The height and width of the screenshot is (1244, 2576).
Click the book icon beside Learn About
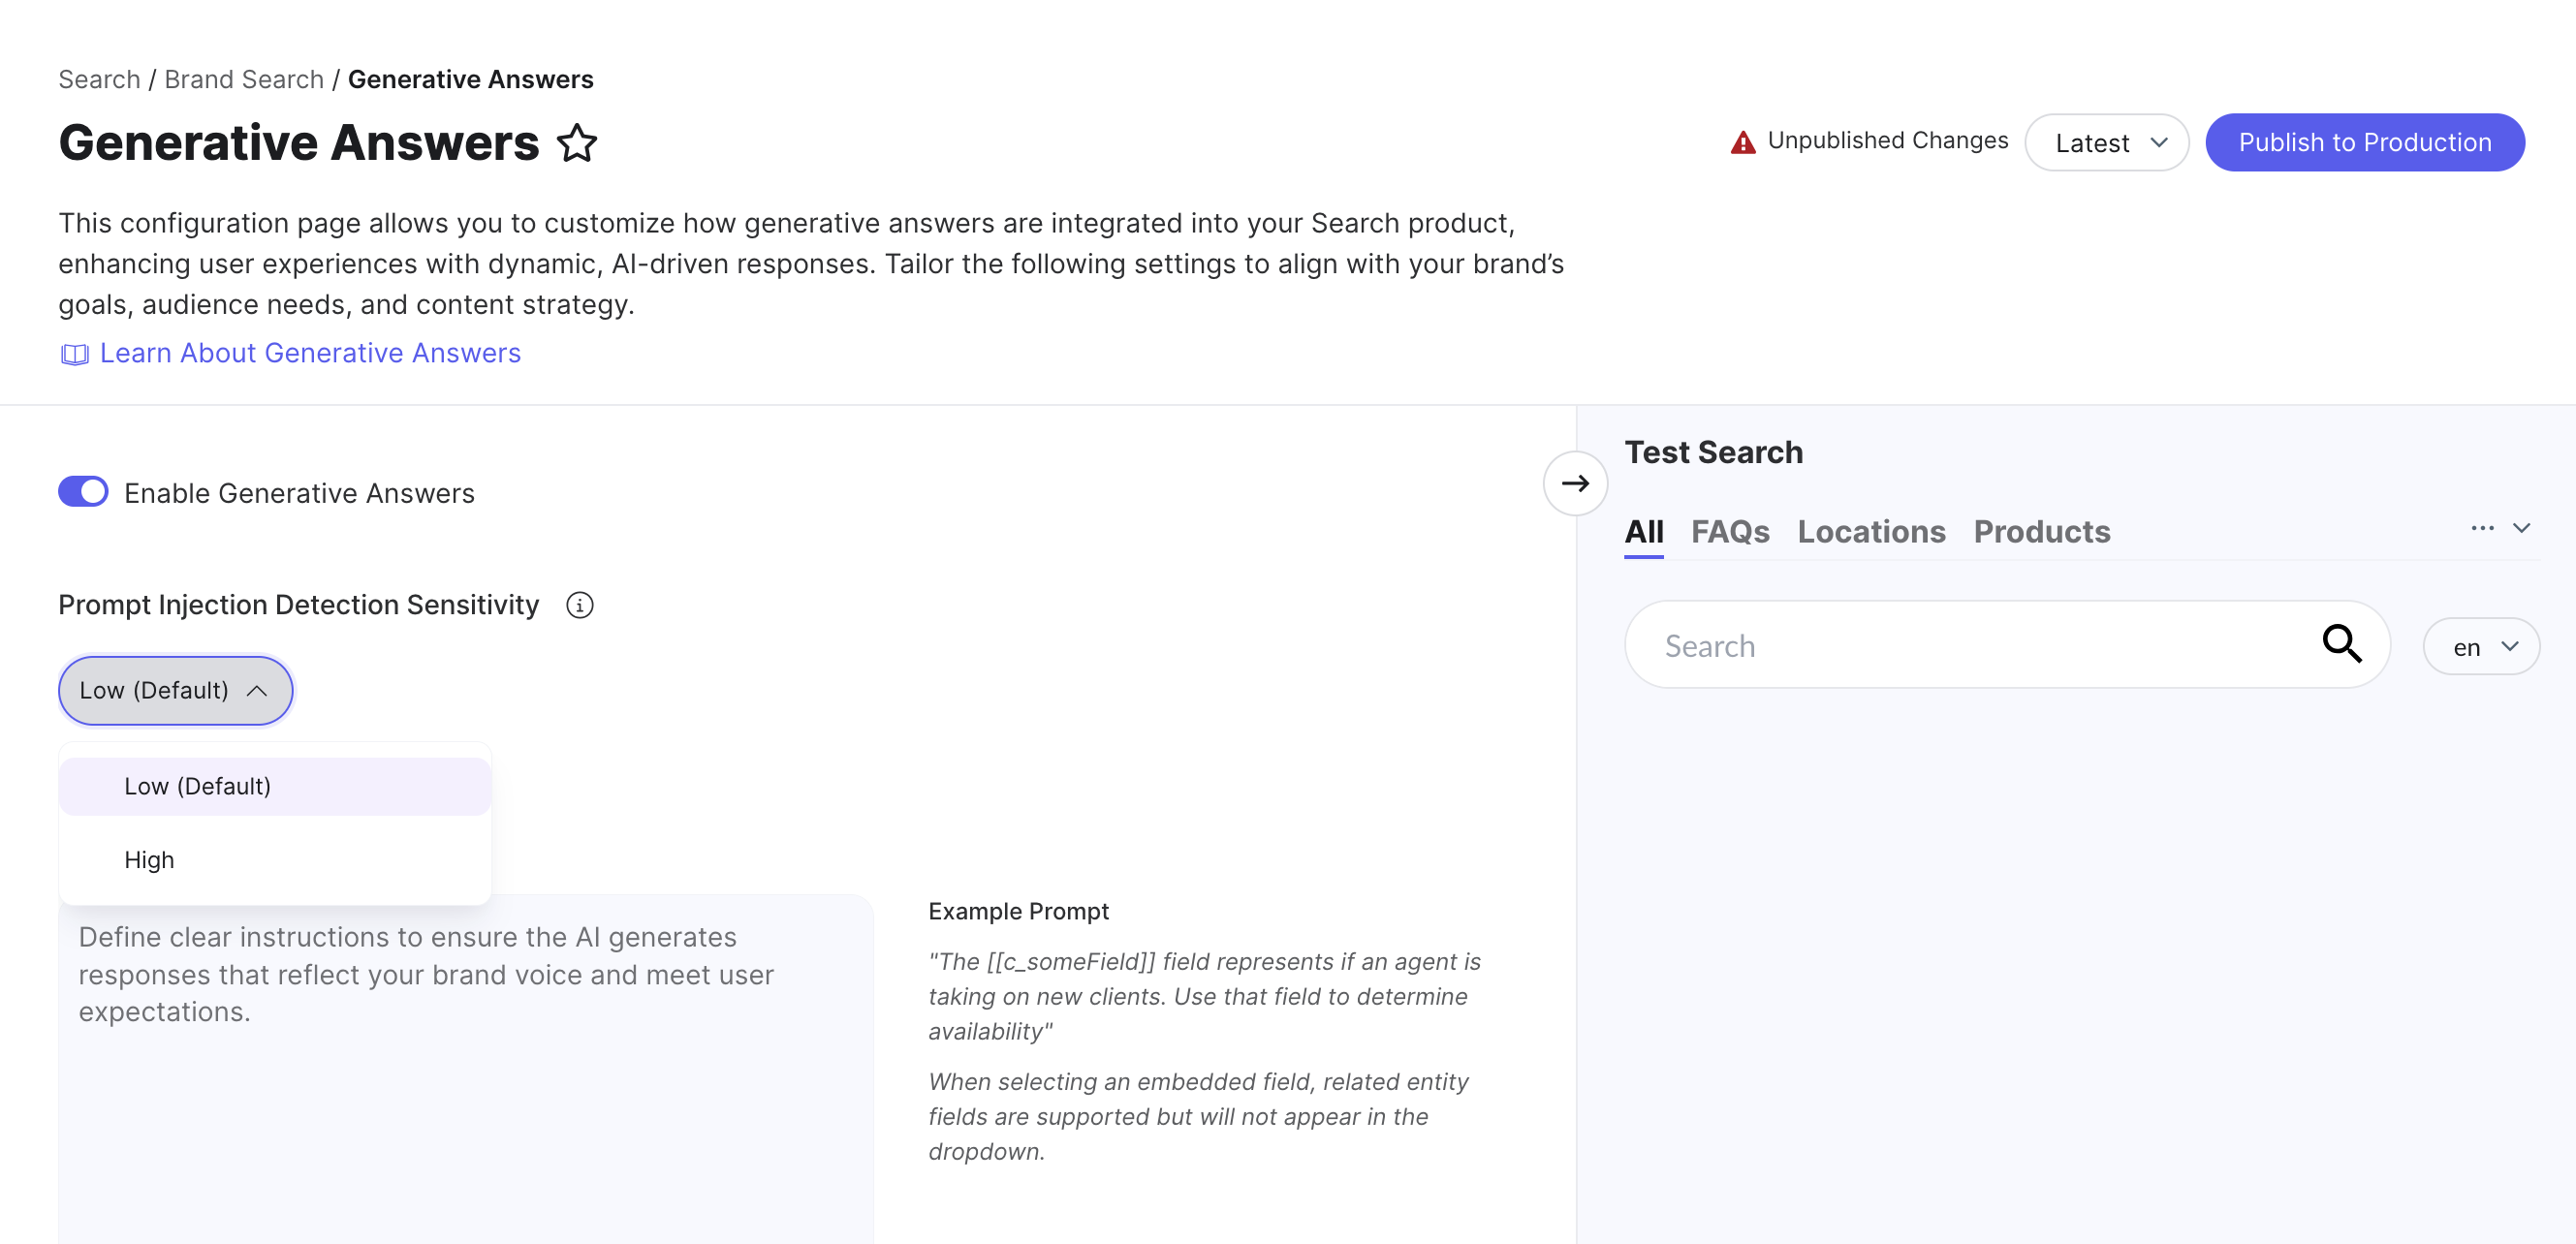74,354
